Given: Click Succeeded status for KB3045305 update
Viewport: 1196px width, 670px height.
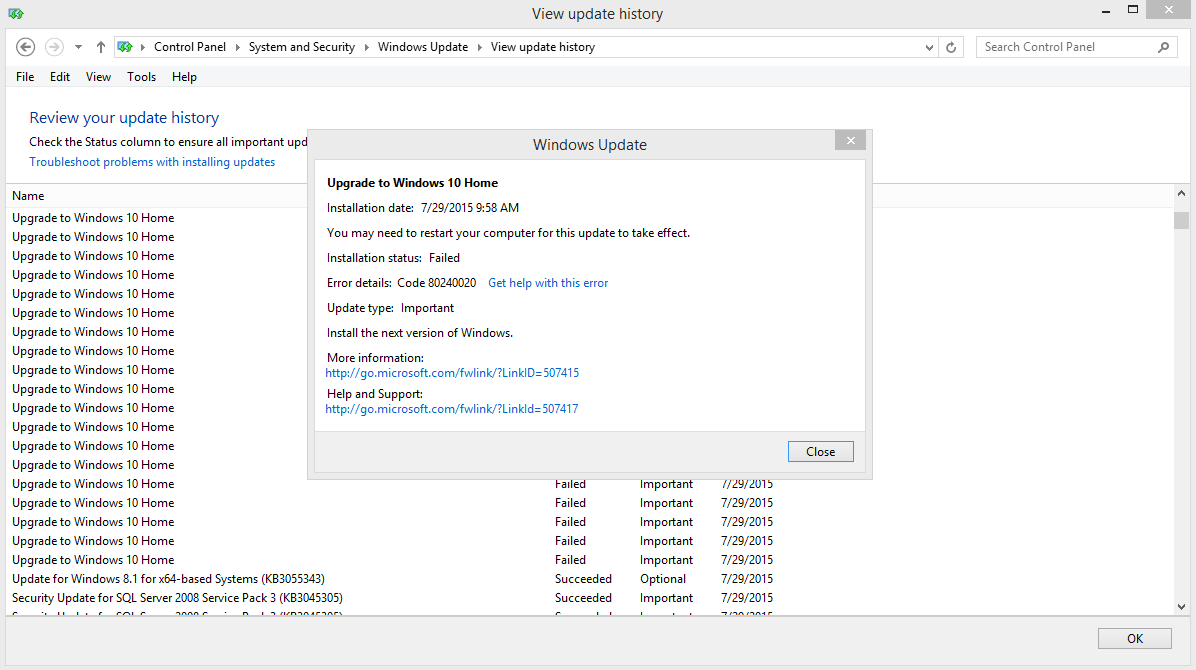Looking at the screenshot, I should click(584, 598).
